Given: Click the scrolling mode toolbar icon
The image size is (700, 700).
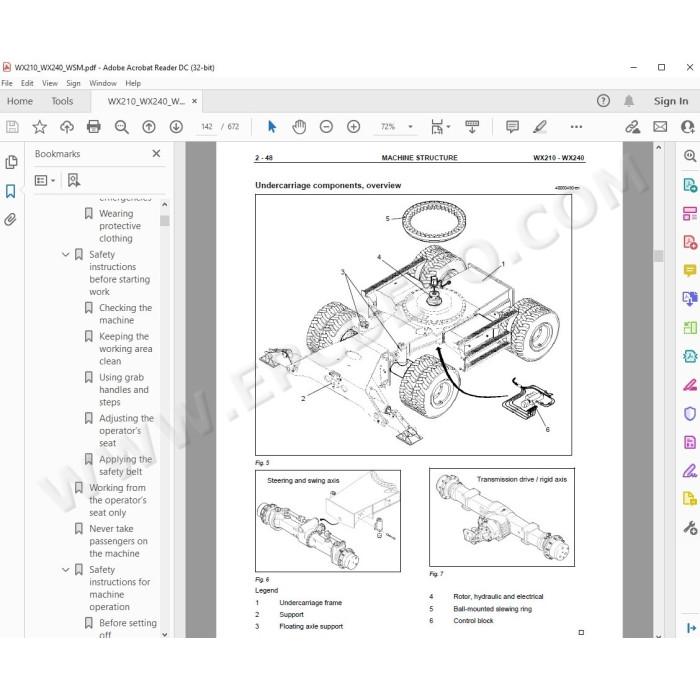Looking at the screenshot, I should click(472, 127).
